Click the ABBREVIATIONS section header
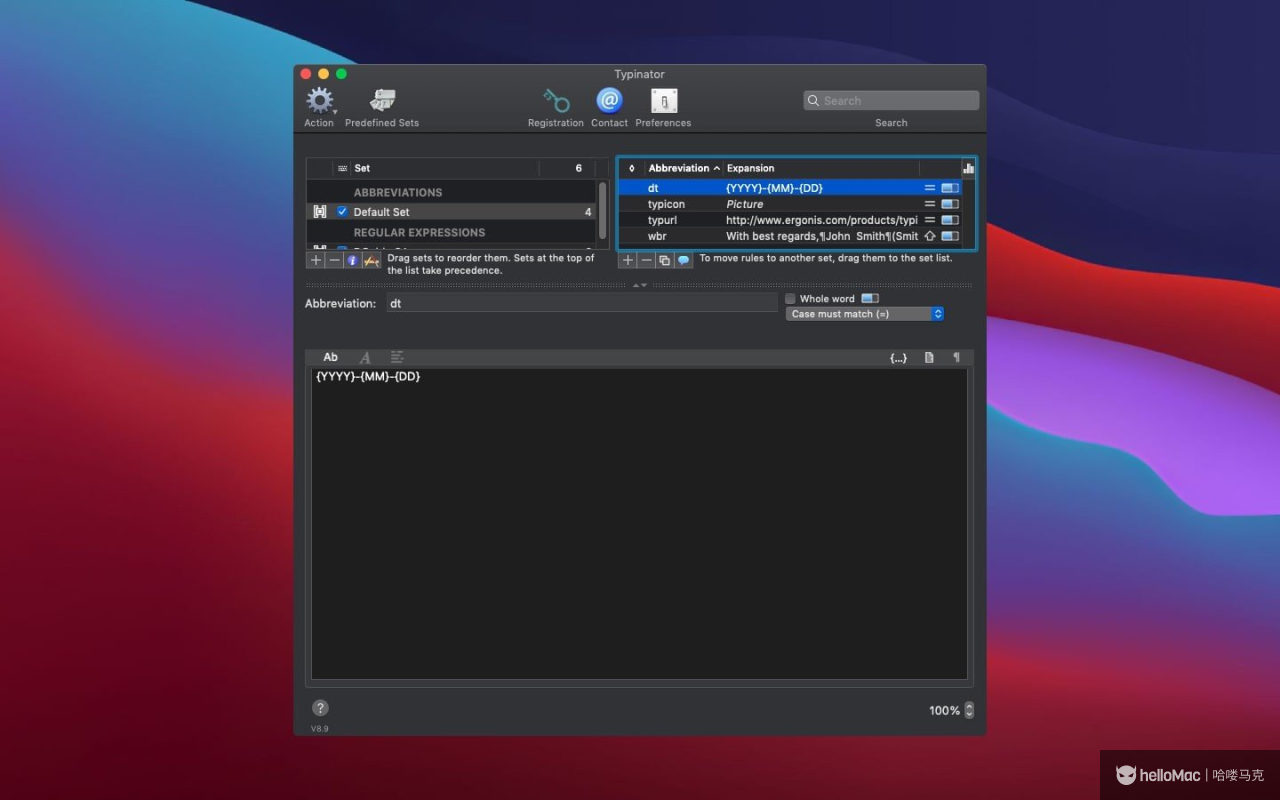The height and width of the screenshot is (800, 1280). (x=398, y=192)
